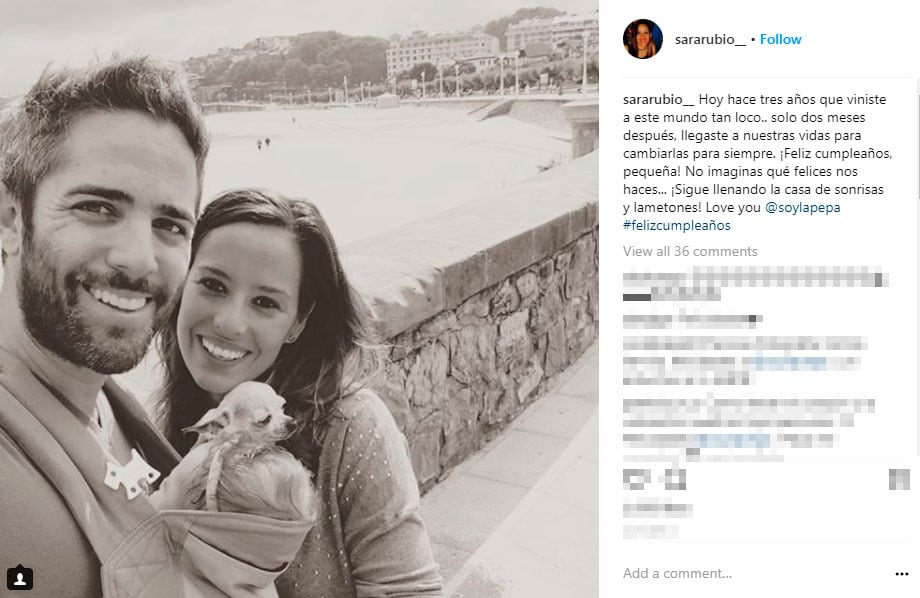Click blue blurred mention in fourth comment
This screenshot has width=920, height=598.
click(x=732, y=440)
